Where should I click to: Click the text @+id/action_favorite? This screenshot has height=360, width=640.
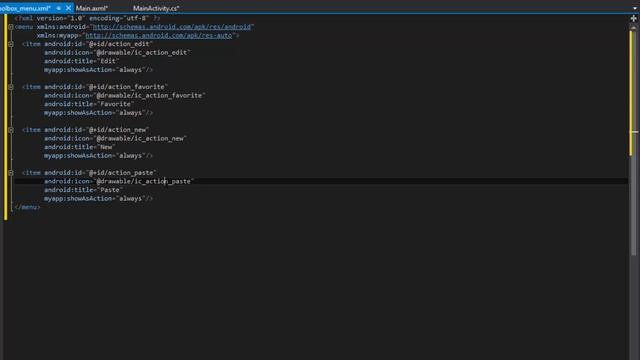(128, 87)
